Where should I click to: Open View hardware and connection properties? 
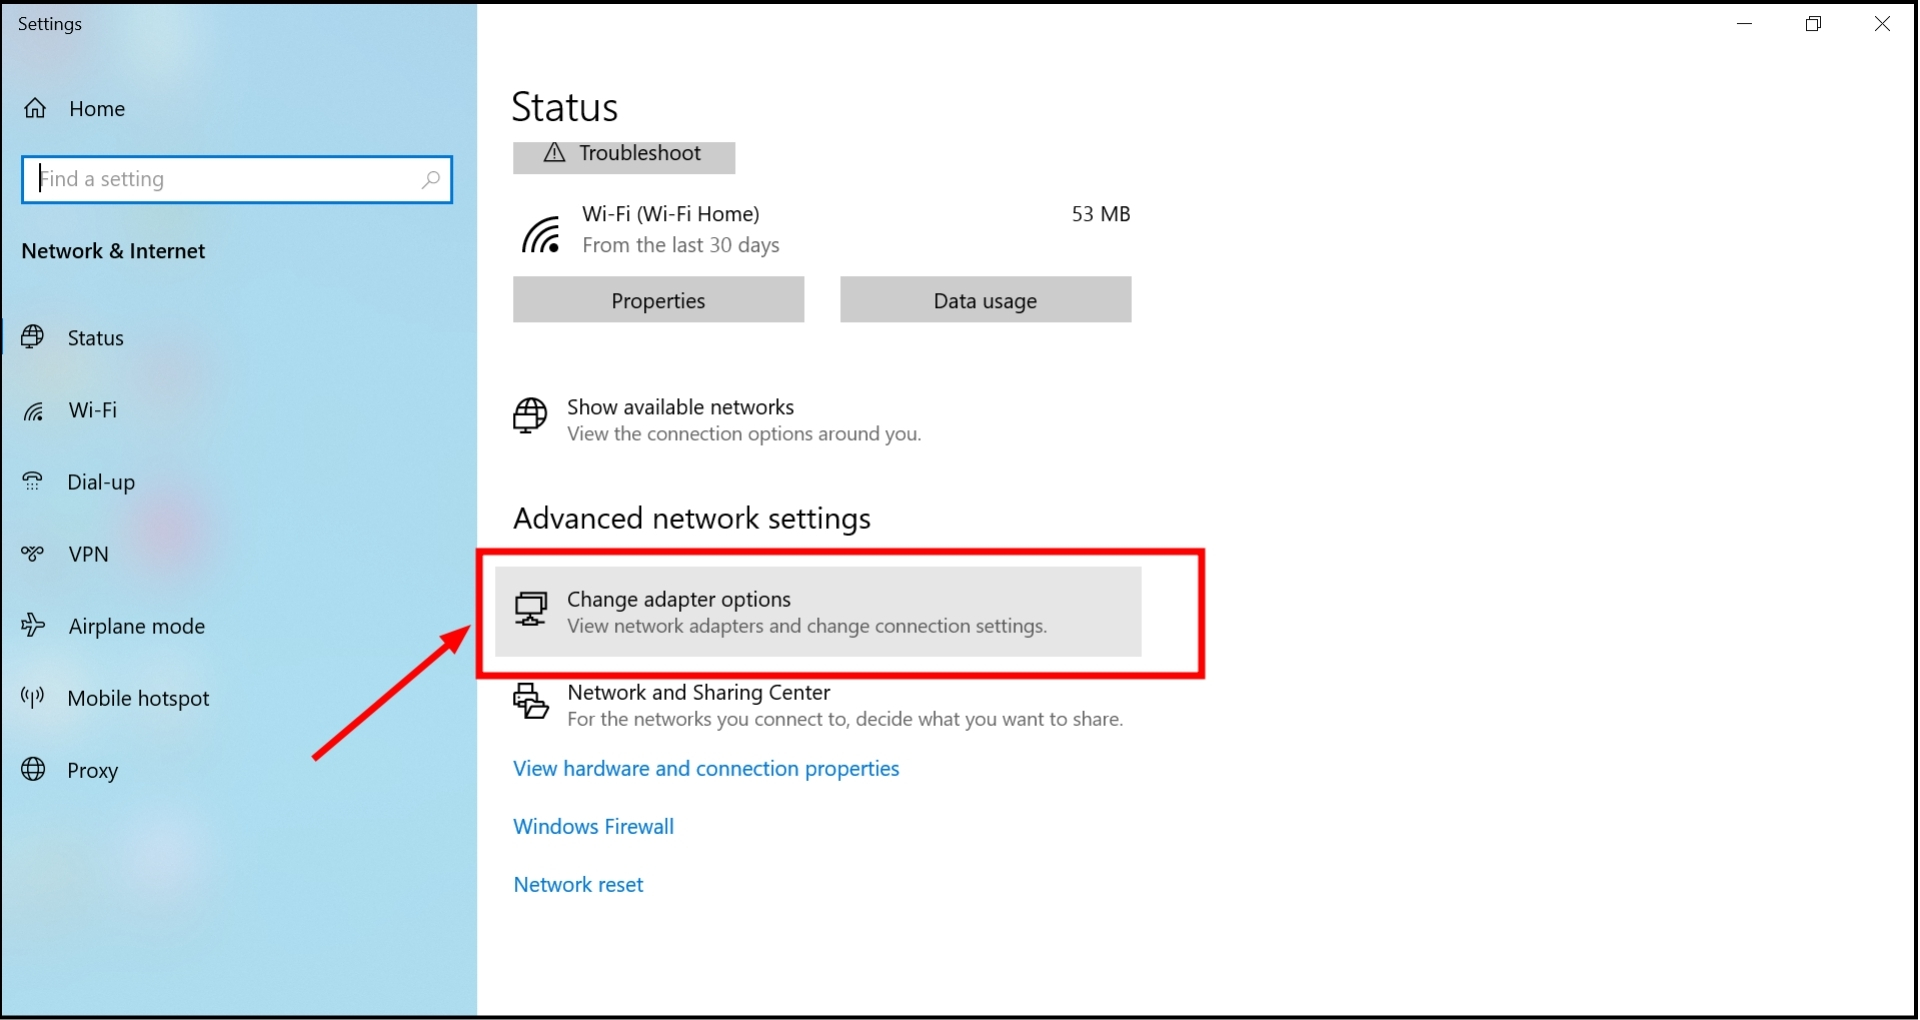point(705,769)
